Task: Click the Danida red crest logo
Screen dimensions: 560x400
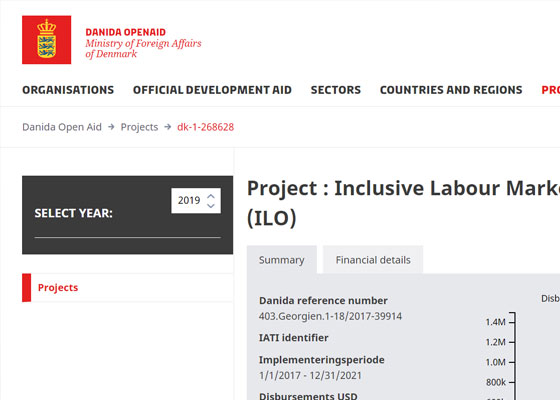Action: point(46,40)
